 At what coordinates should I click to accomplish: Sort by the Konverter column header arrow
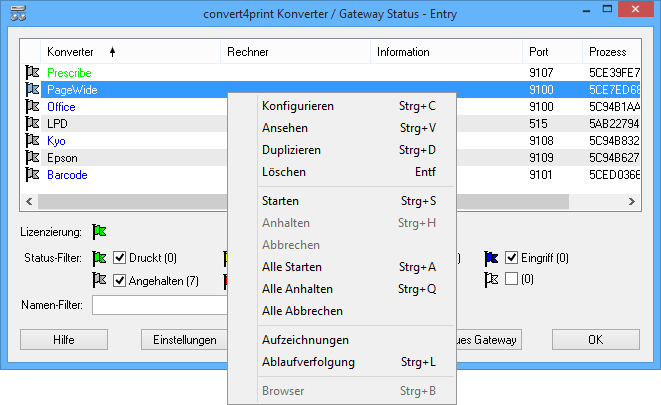click(112, 52)
